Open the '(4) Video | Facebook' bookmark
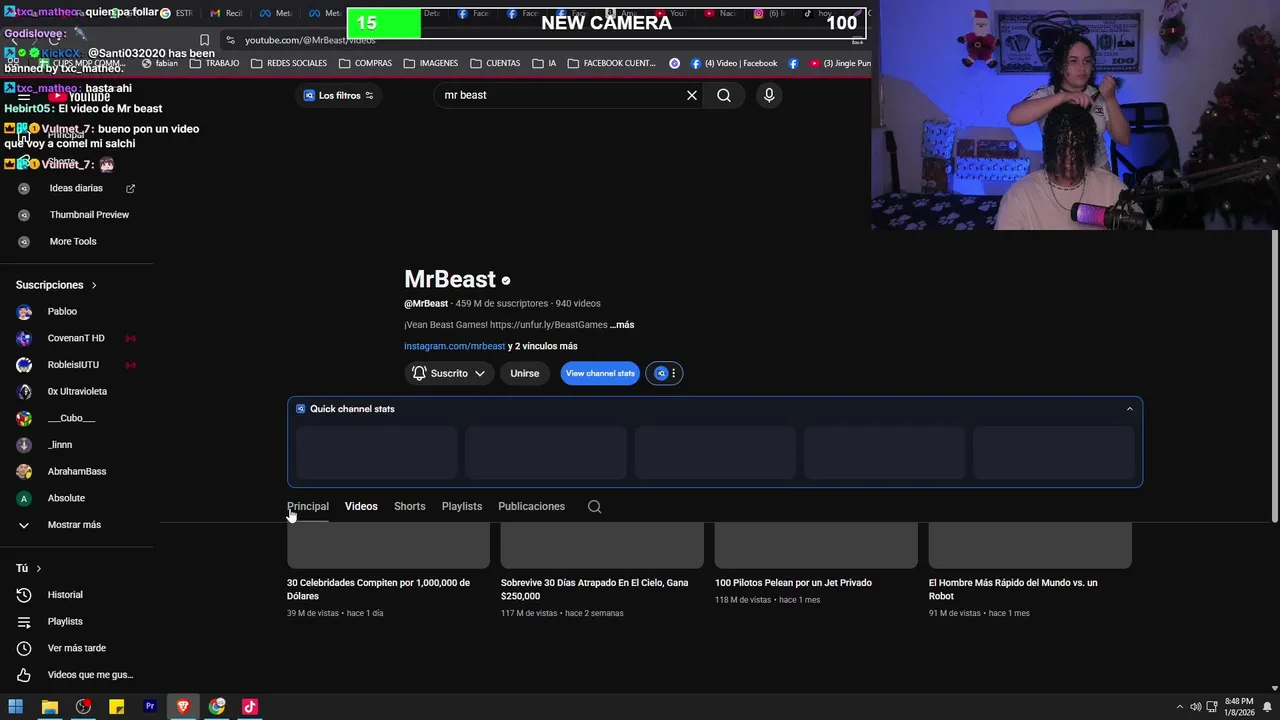Image resolution: width=1280 pixels, height=720 pixels. point(733,63)
